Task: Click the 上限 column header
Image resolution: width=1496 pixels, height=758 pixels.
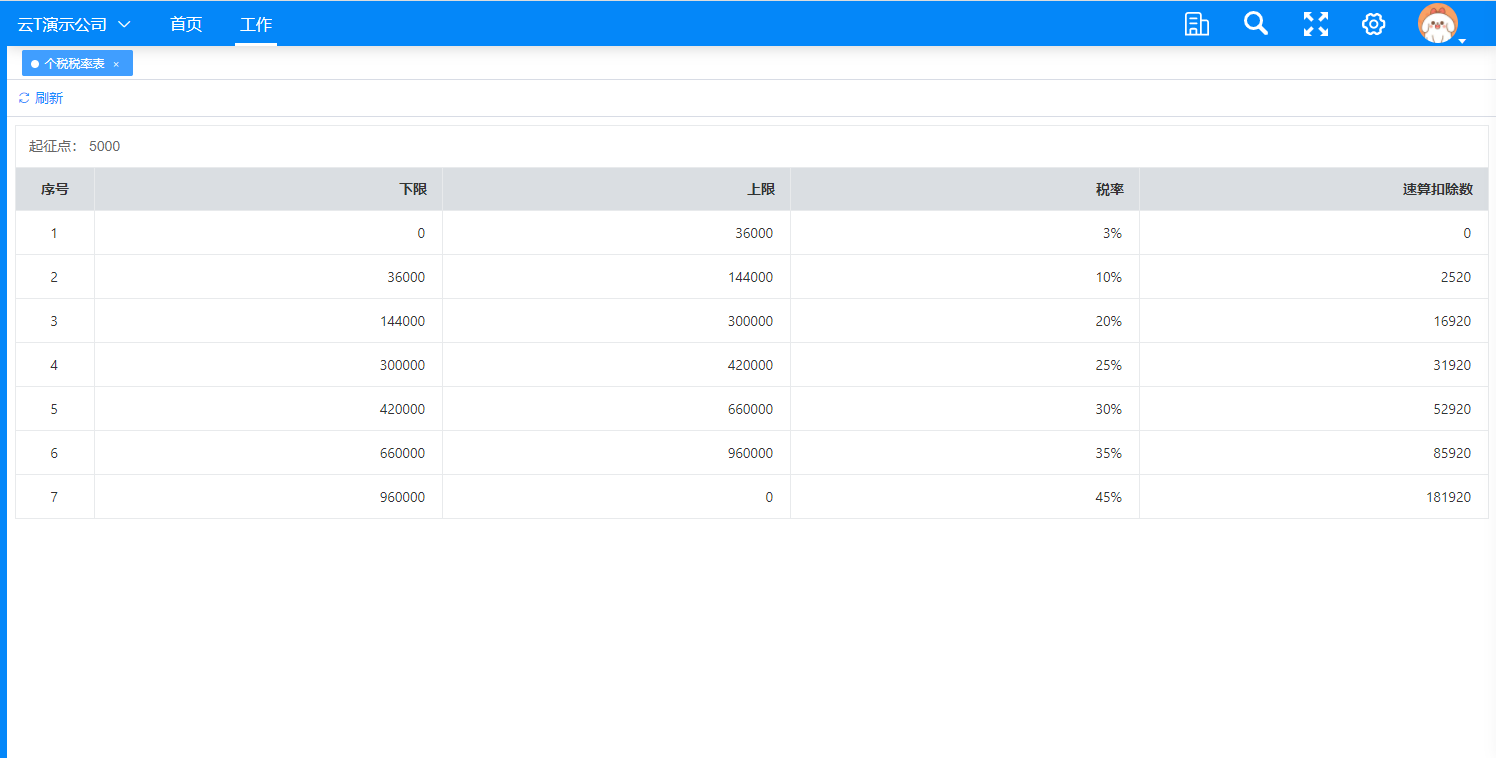Action: pyautogui.click(x=760, y=189)
